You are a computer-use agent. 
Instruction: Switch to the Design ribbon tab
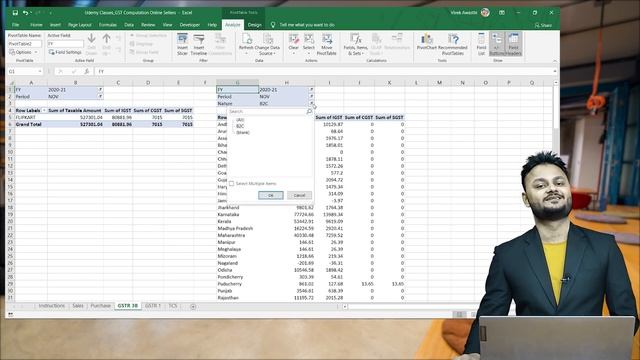coord(254,25)
